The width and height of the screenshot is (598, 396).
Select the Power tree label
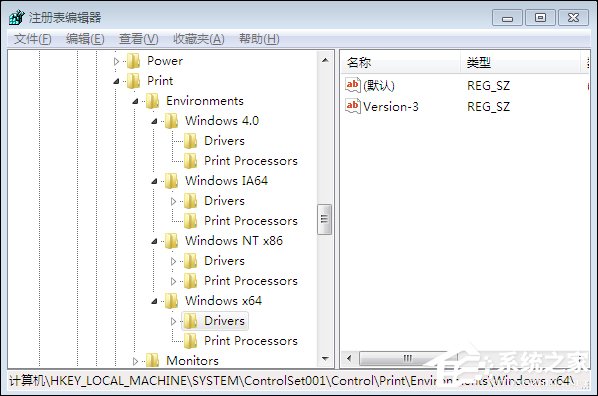[165, 61]
